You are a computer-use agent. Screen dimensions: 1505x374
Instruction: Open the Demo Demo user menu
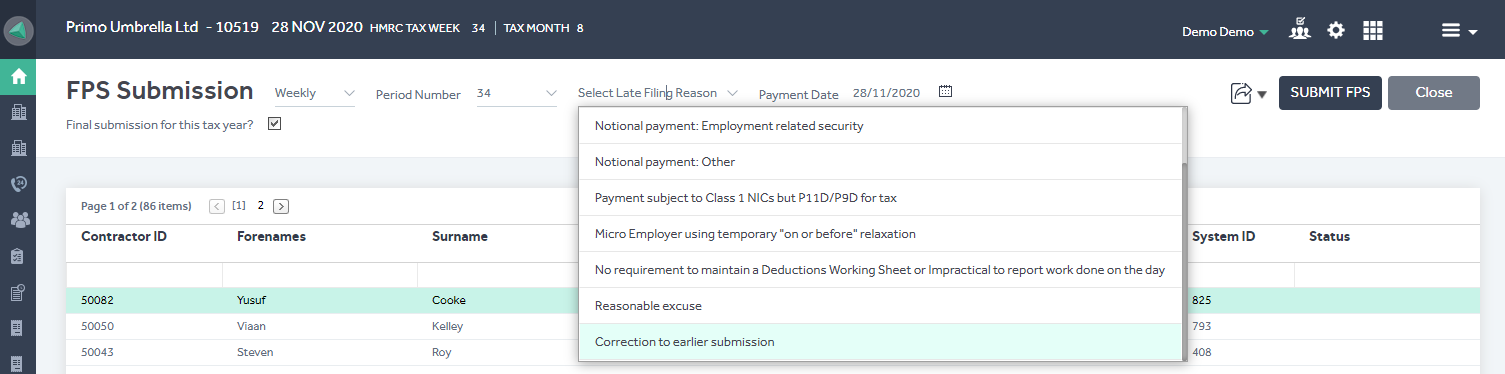(1225, 32)
